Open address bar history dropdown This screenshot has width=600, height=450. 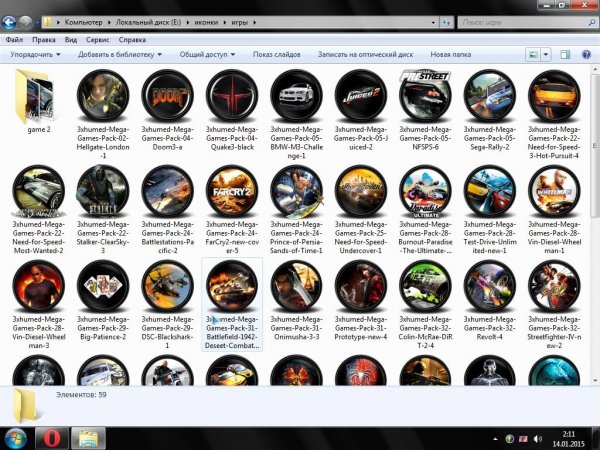coord(433,23)
